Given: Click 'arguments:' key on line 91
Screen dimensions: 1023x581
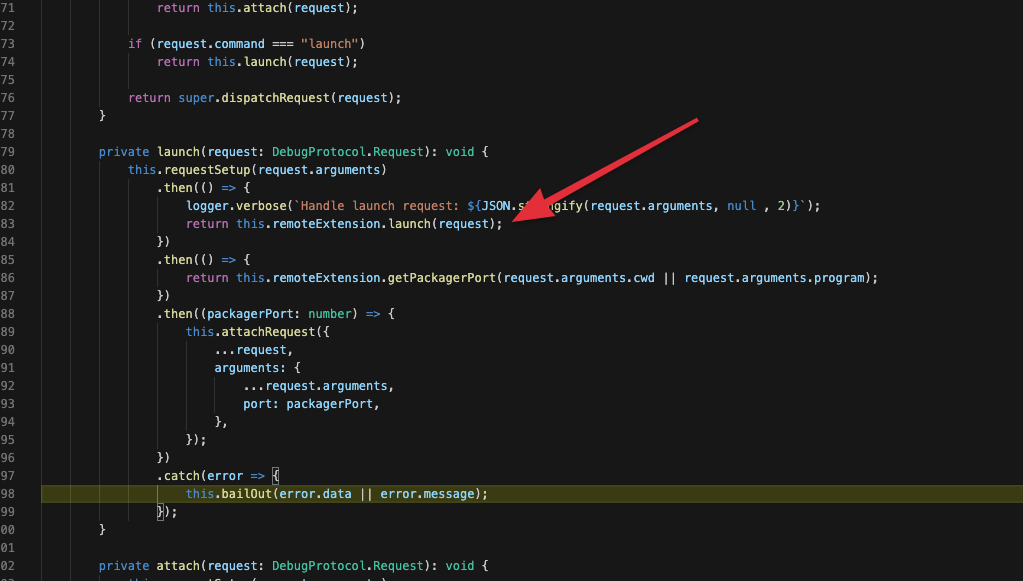Looking at the screenshot, I should (250, 368).
